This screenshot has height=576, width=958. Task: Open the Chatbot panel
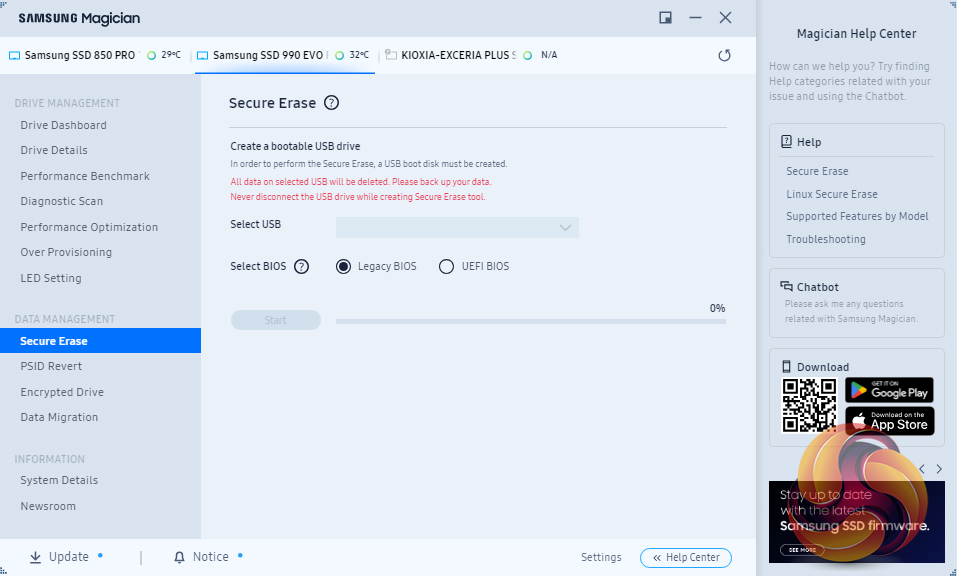857,303
